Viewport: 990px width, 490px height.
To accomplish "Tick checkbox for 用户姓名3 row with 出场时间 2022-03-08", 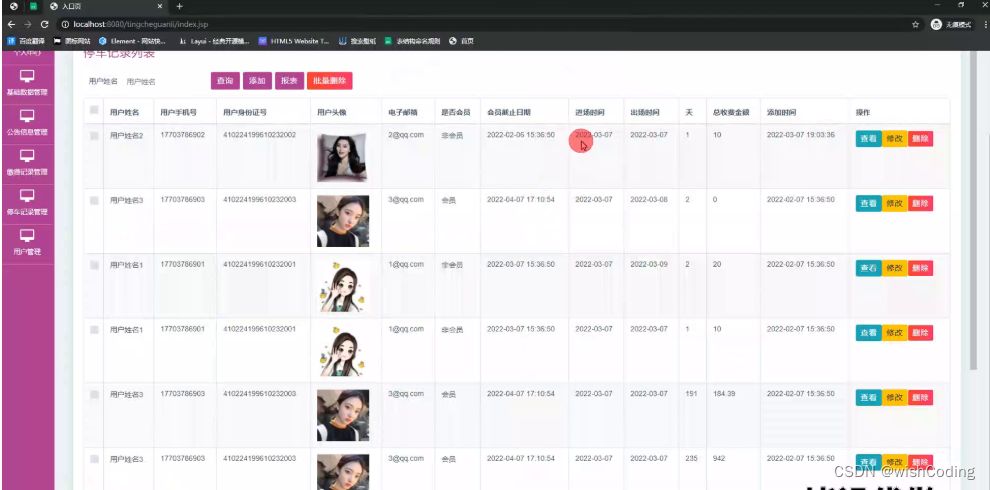I will 94,200.
